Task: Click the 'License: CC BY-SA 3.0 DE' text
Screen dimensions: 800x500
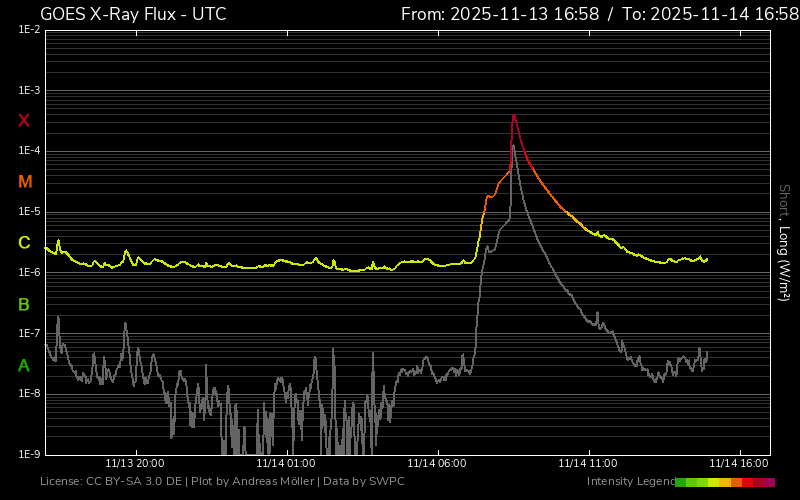Action: (111, 481)
